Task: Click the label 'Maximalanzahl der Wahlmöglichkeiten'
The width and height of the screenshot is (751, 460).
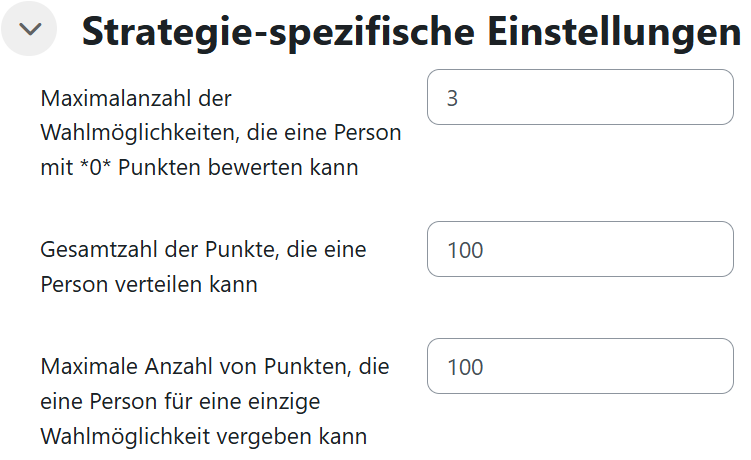Action: pos(136,99)
